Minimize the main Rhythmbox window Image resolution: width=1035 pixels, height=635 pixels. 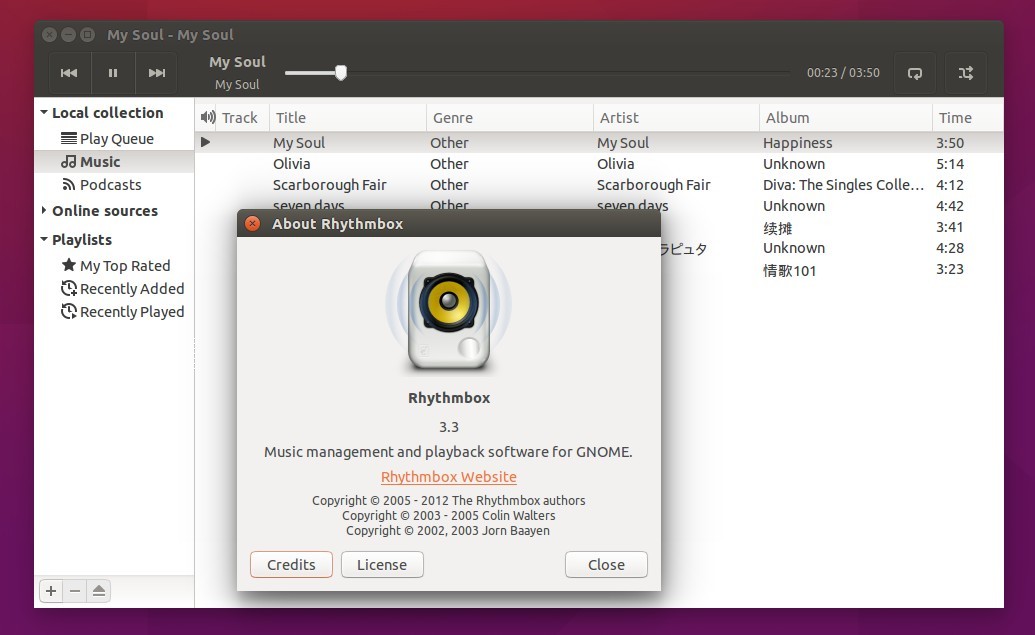(x=68, y=34)
